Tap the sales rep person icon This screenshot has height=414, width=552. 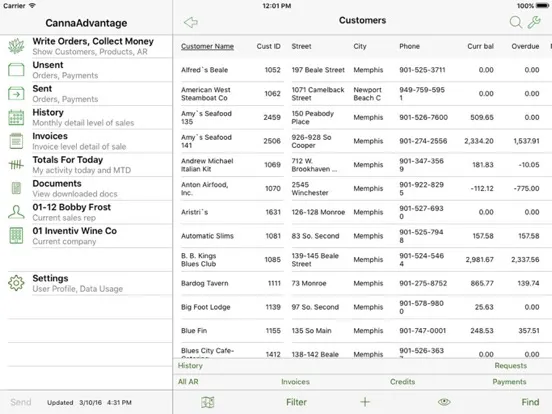16,212
